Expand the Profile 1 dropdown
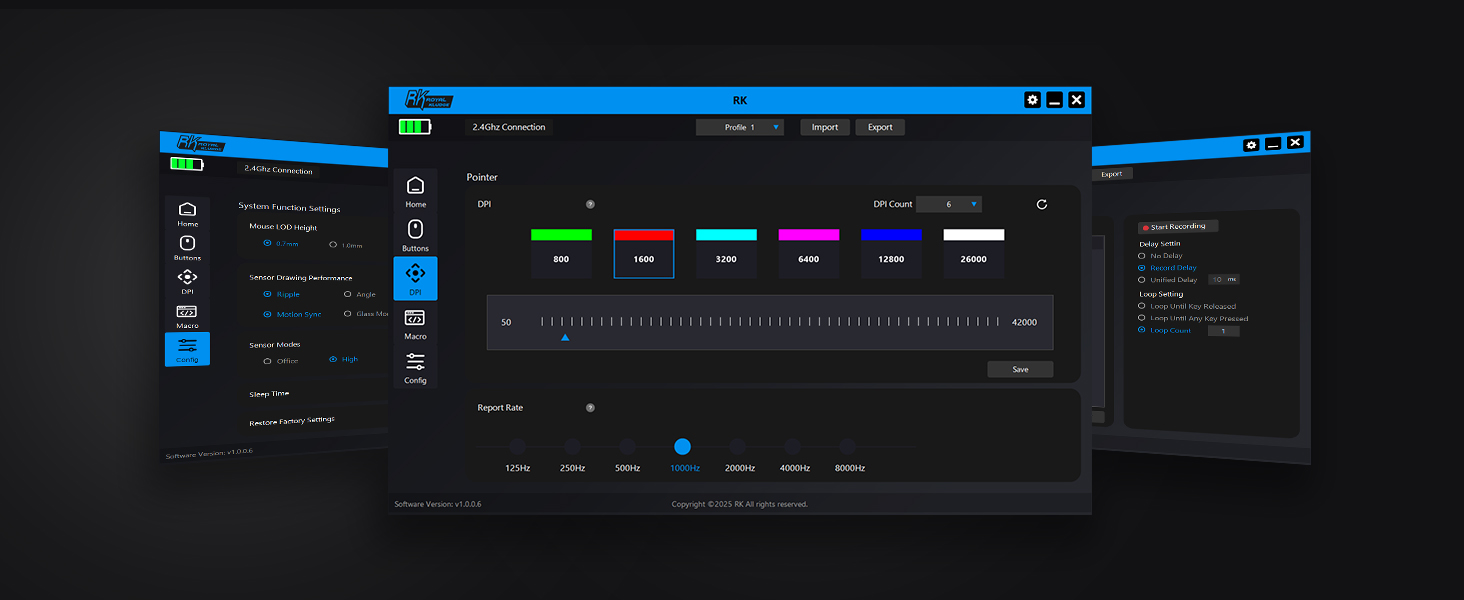 pyautogui.click(x=740, y=127)
